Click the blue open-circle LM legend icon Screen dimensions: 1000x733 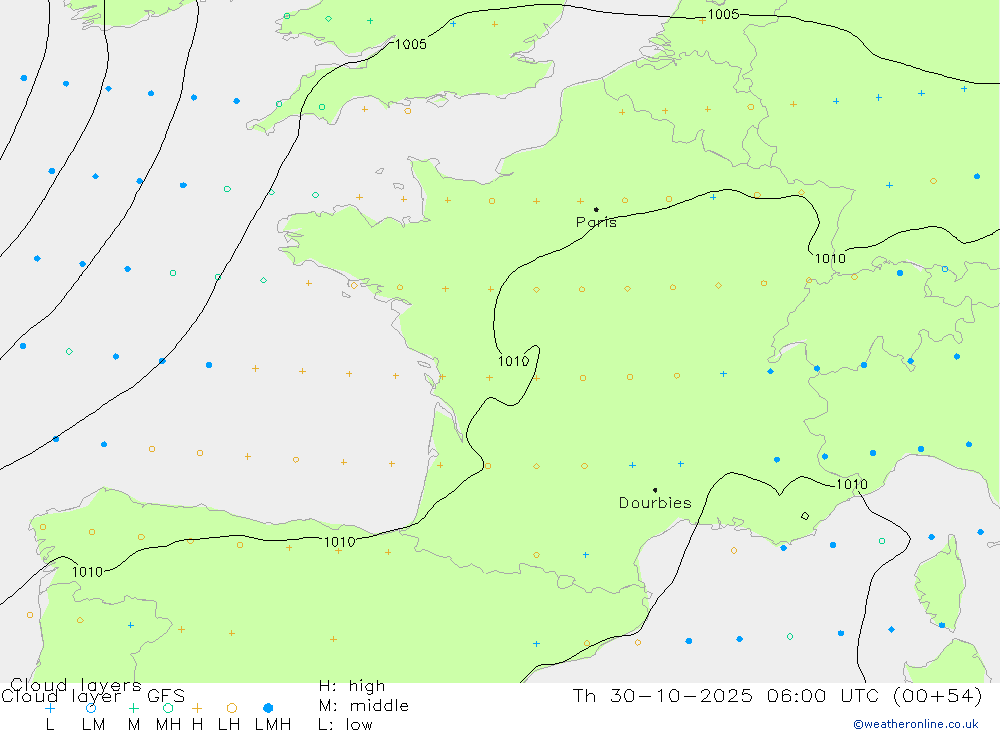[x=91, y=708]
